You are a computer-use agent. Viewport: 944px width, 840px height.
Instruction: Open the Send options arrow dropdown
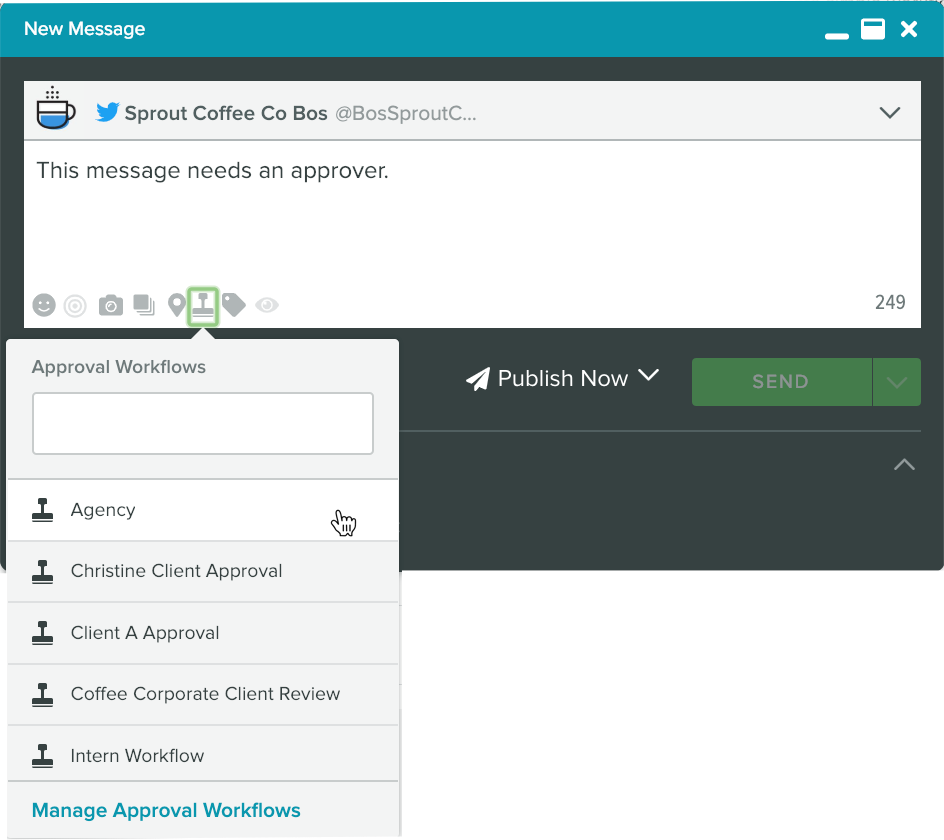896,382
